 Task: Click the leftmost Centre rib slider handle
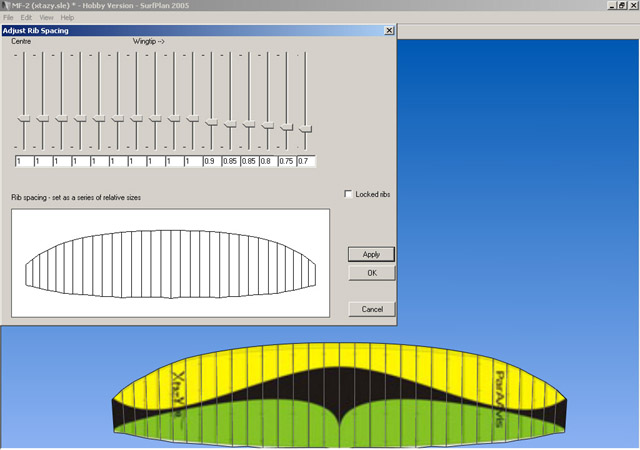tap(24, 119)
